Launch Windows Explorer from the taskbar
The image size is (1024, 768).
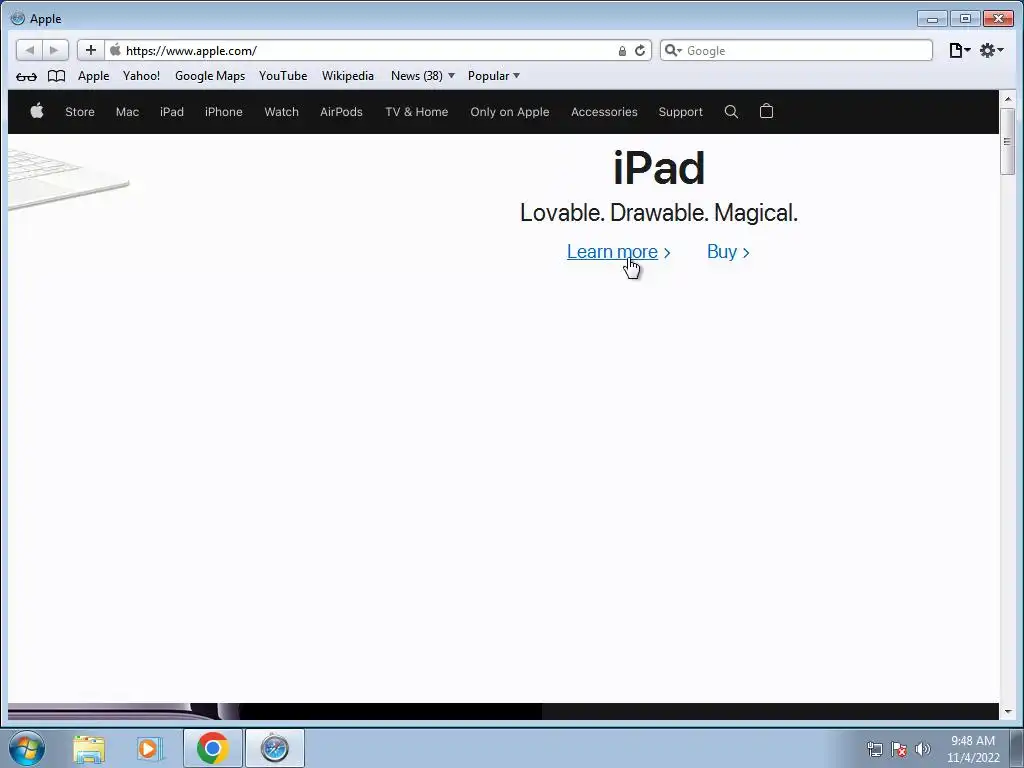coord(89,749)
